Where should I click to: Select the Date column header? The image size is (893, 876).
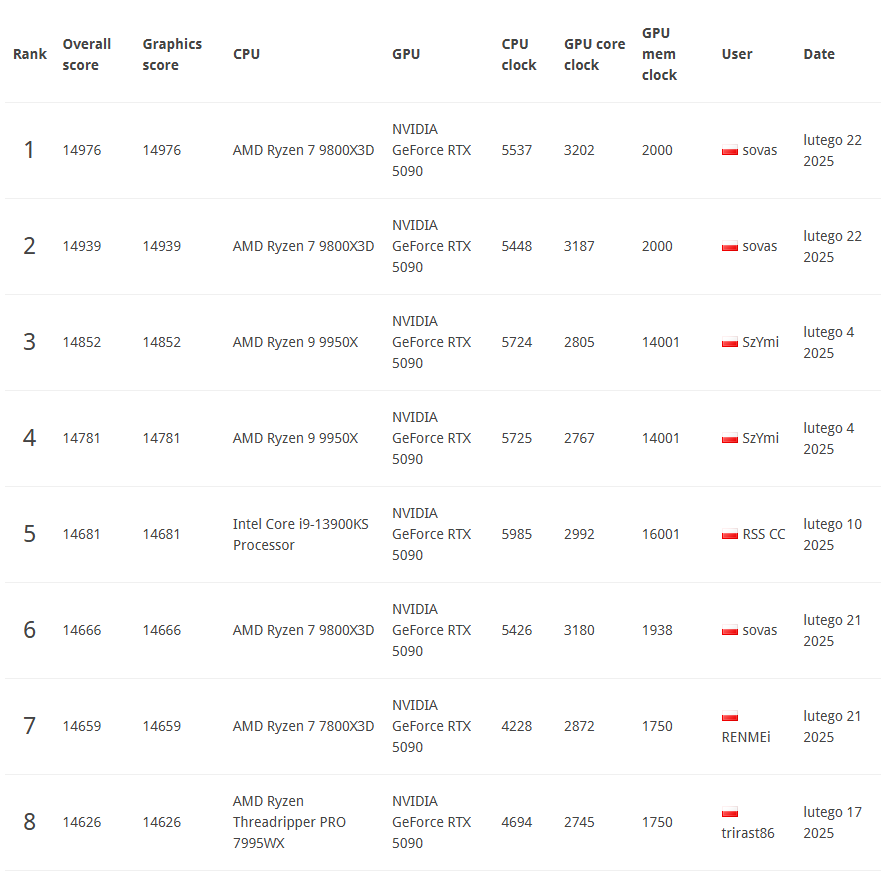(818, 54)
